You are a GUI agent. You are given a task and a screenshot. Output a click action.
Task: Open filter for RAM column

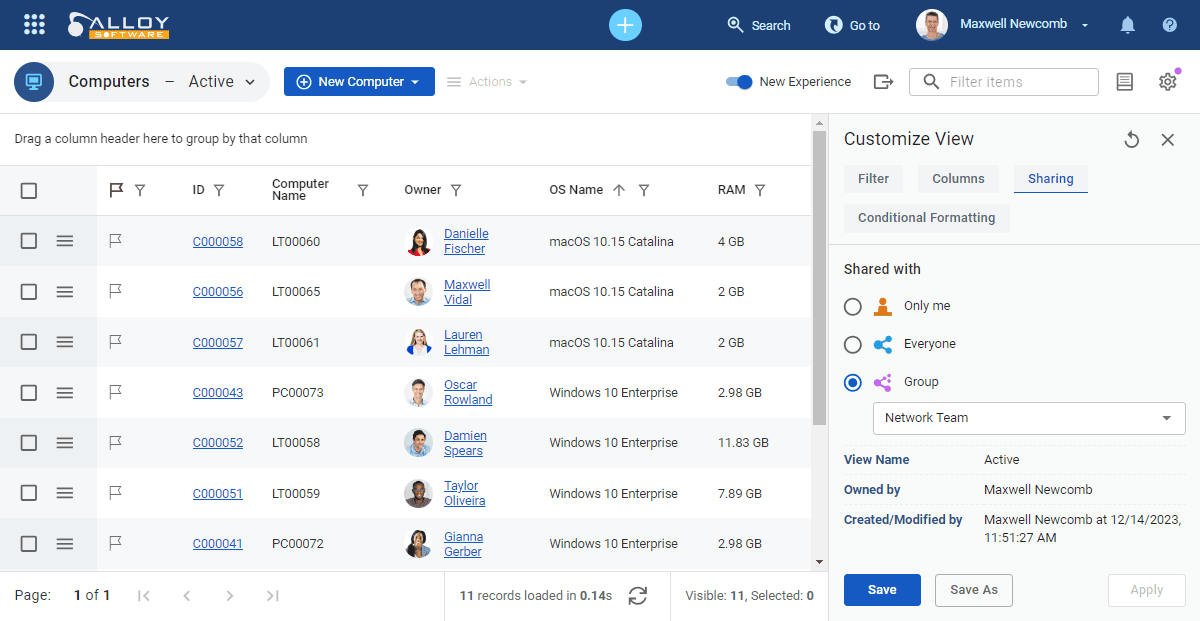click(x=760, y=190)
